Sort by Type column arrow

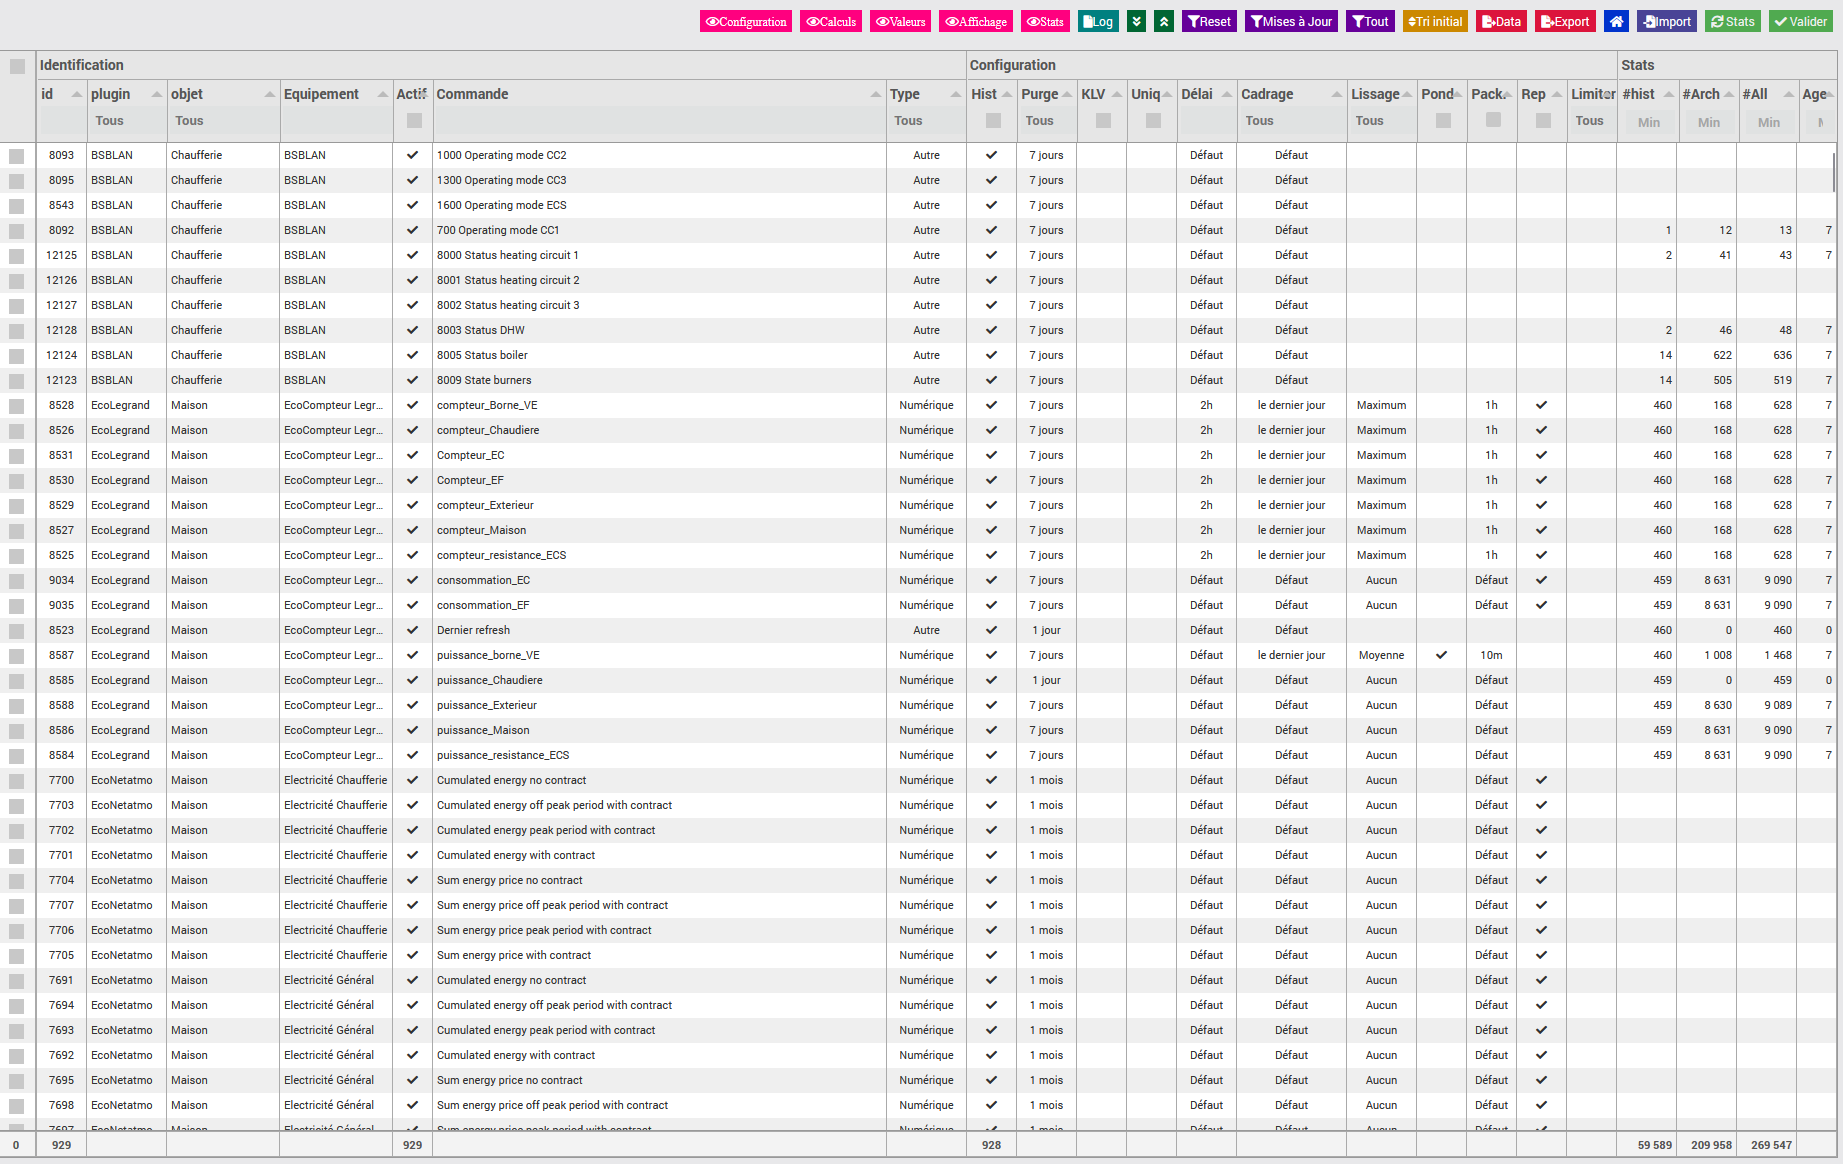tap(956, 94)
